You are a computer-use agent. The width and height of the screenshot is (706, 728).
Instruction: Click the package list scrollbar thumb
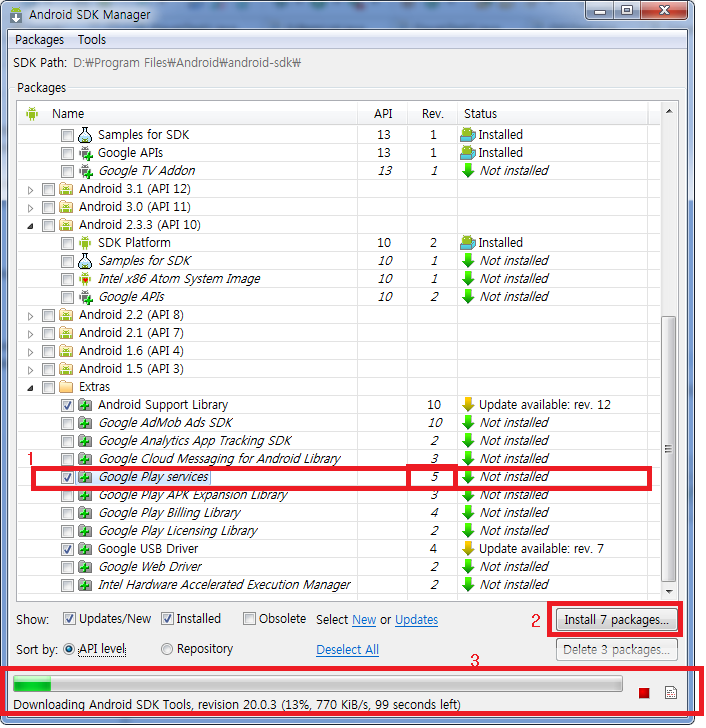pos(668,448)
